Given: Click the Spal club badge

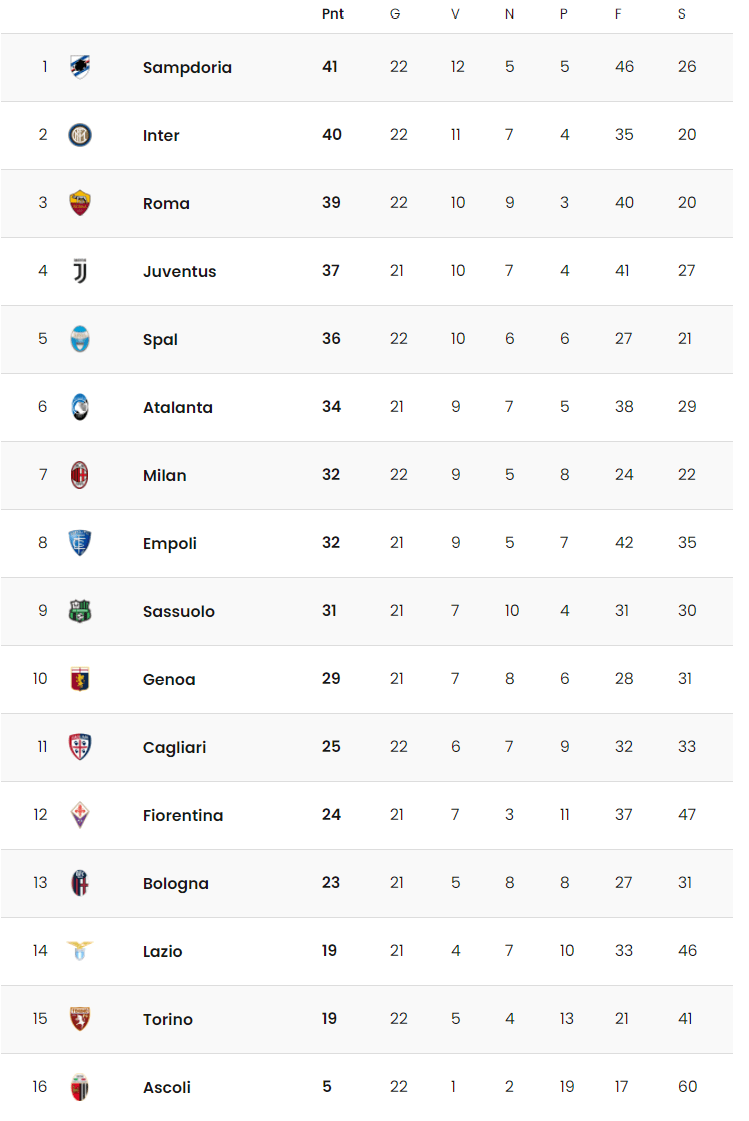Looking at the screenshot, I should pyautogui.click(x=80, y=339).
